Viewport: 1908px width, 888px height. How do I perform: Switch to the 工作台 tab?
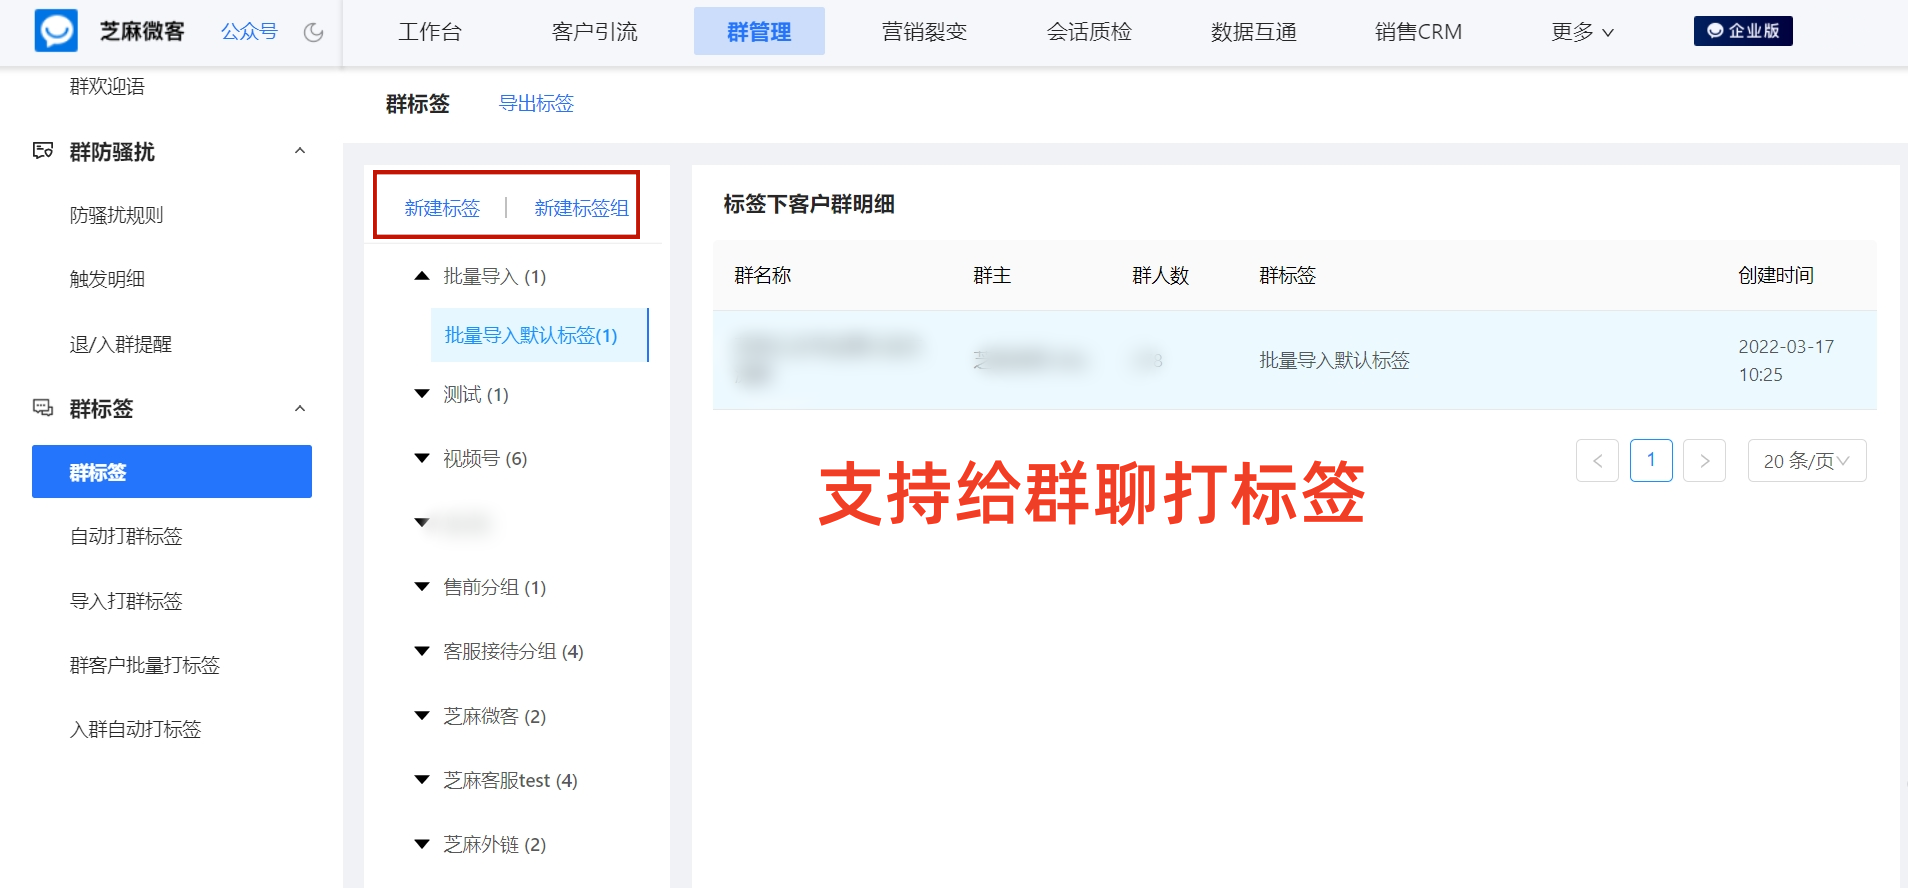(x=430, y=32)
